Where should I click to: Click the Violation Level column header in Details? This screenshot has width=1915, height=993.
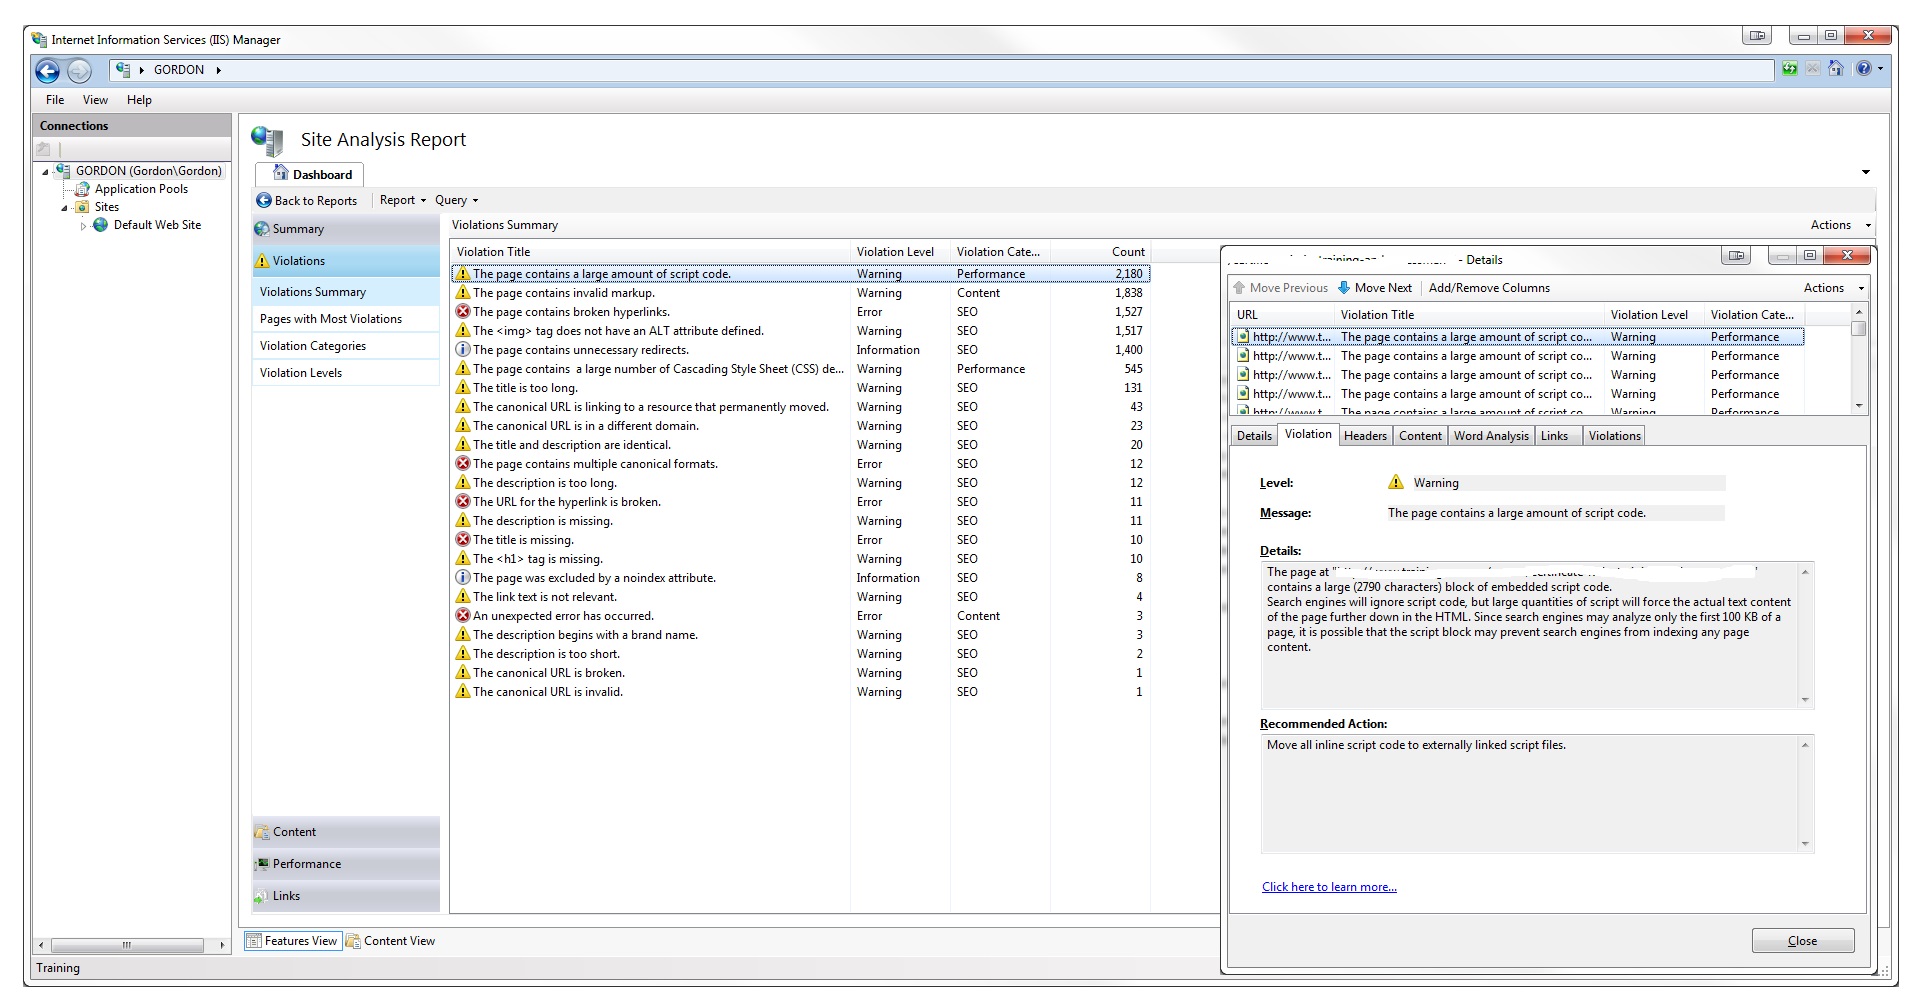tap(1653, 315)
